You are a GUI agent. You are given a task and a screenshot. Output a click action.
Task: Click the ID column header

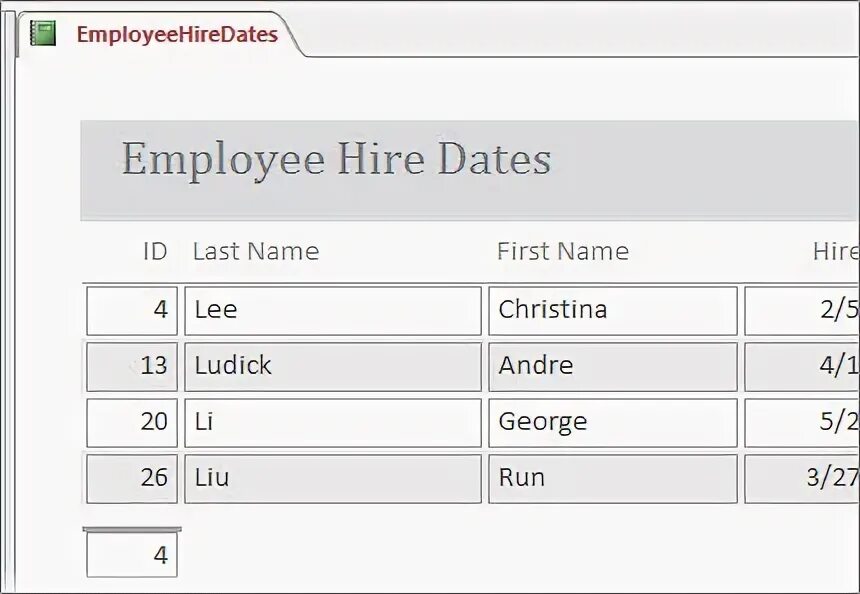pos(155,251)
